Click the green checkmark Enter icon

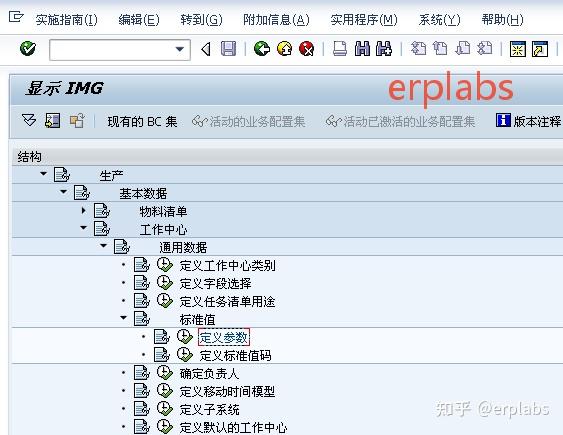(x=28, y=49)
